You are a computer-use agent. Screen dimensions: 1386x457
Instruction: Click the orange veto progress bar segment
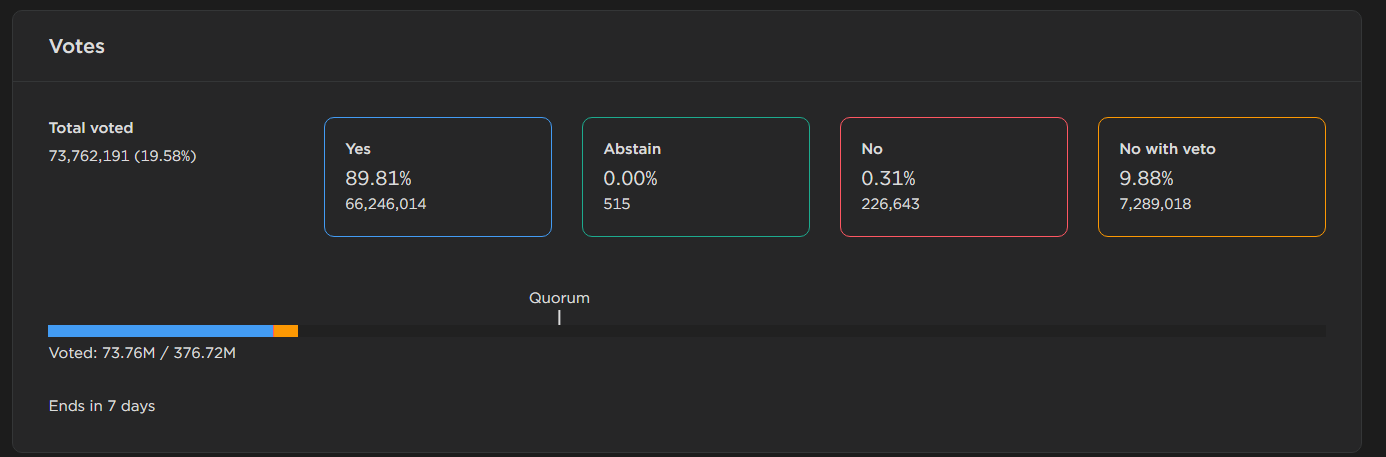[286, 331]
